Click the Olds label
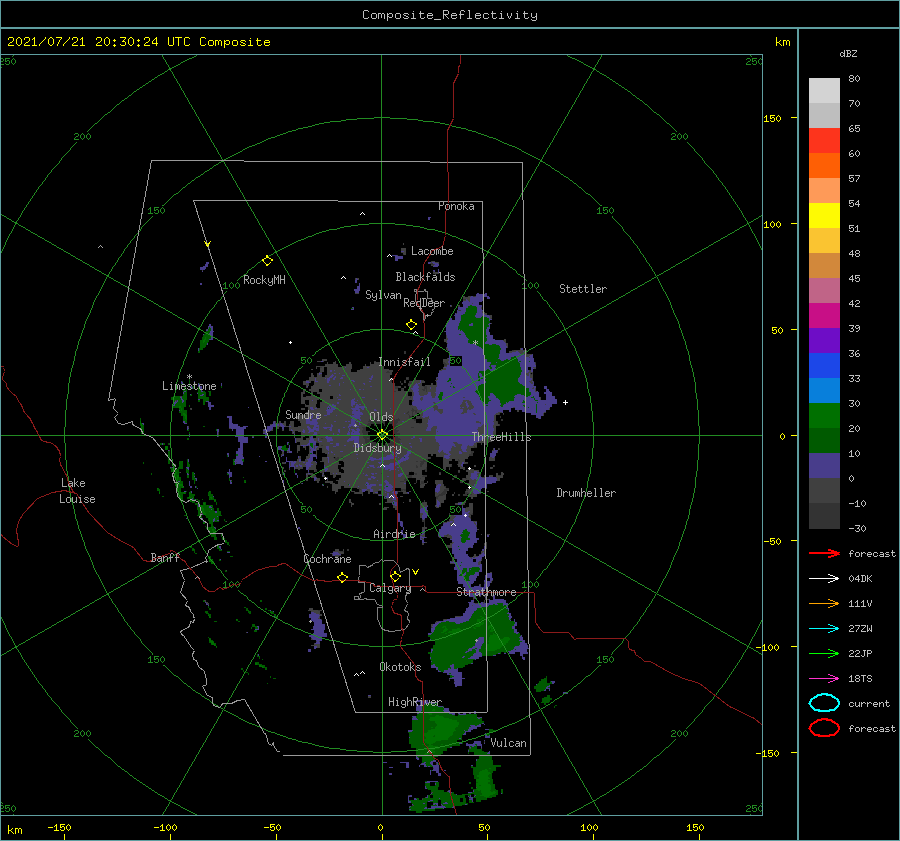This screenshot has height=841, width=900. coord(381,417)
